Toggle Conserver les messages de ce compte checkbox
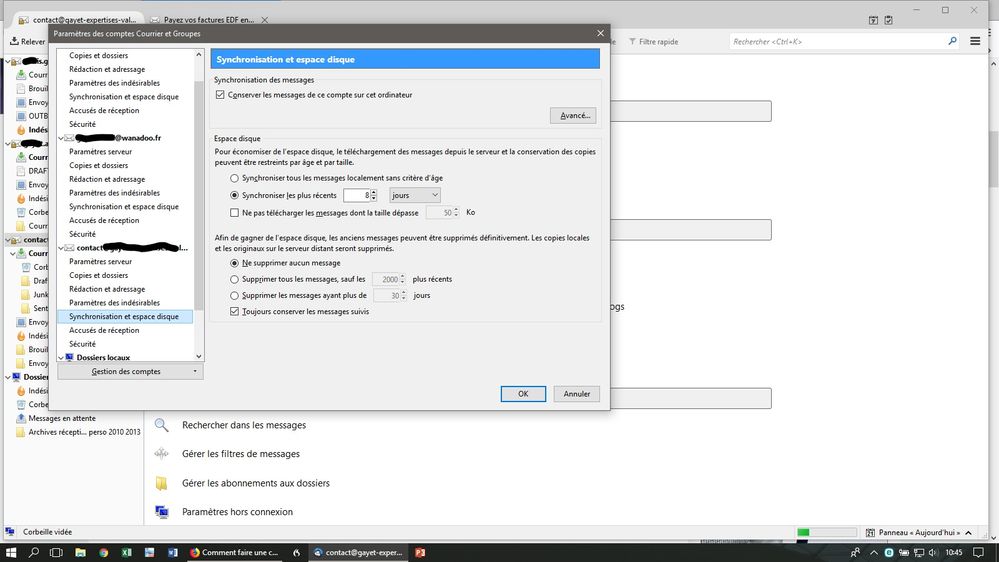The image size is (999, 562). [x=220, y=95]
